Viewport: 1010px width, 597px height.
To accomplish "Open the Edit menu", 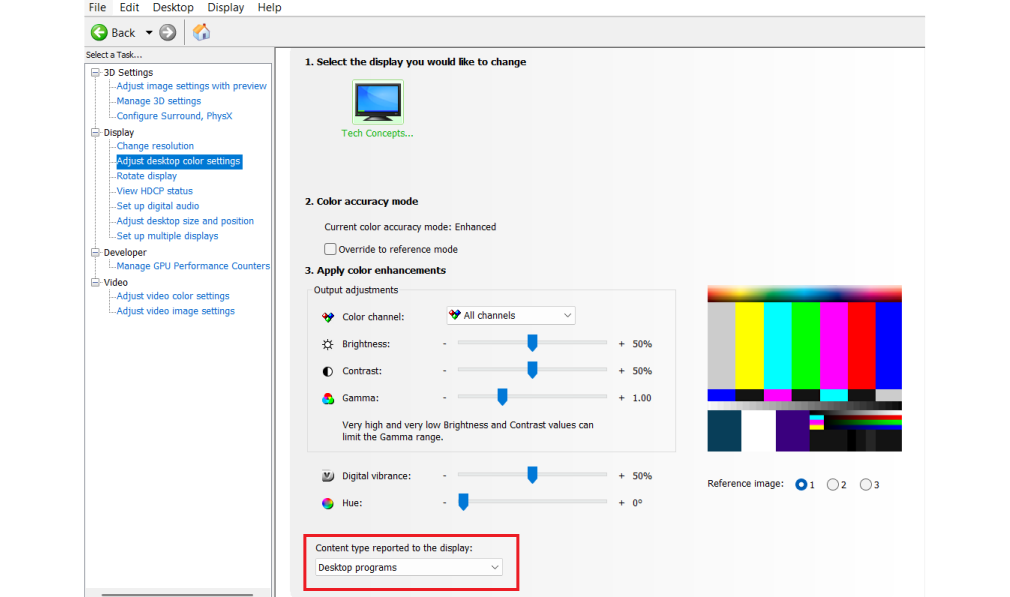I will tap(129, 7).
